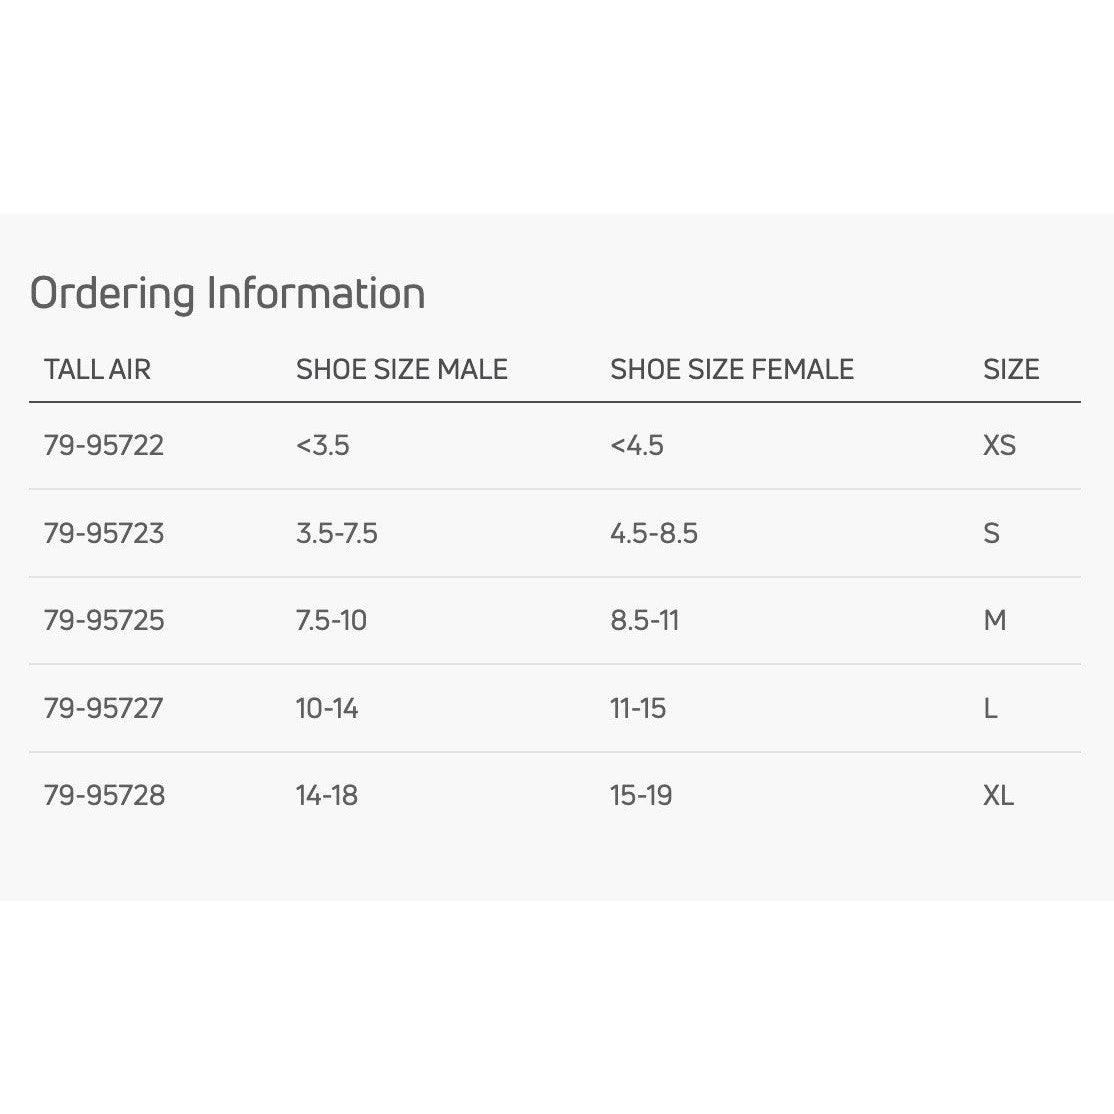Select the TALL AIR column header
1114x1114 pixels.
[97, 370]
